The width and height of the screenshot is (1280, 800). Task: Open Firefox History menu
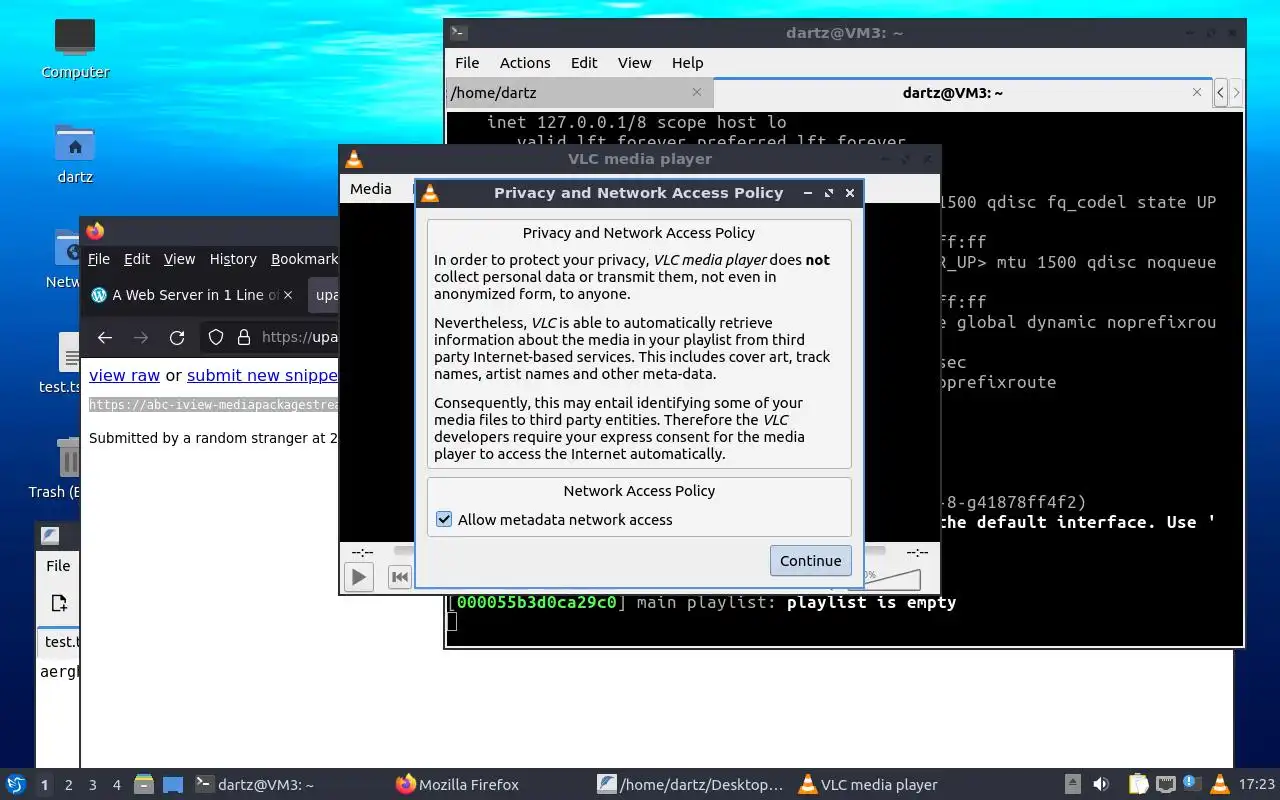[233, 259]
